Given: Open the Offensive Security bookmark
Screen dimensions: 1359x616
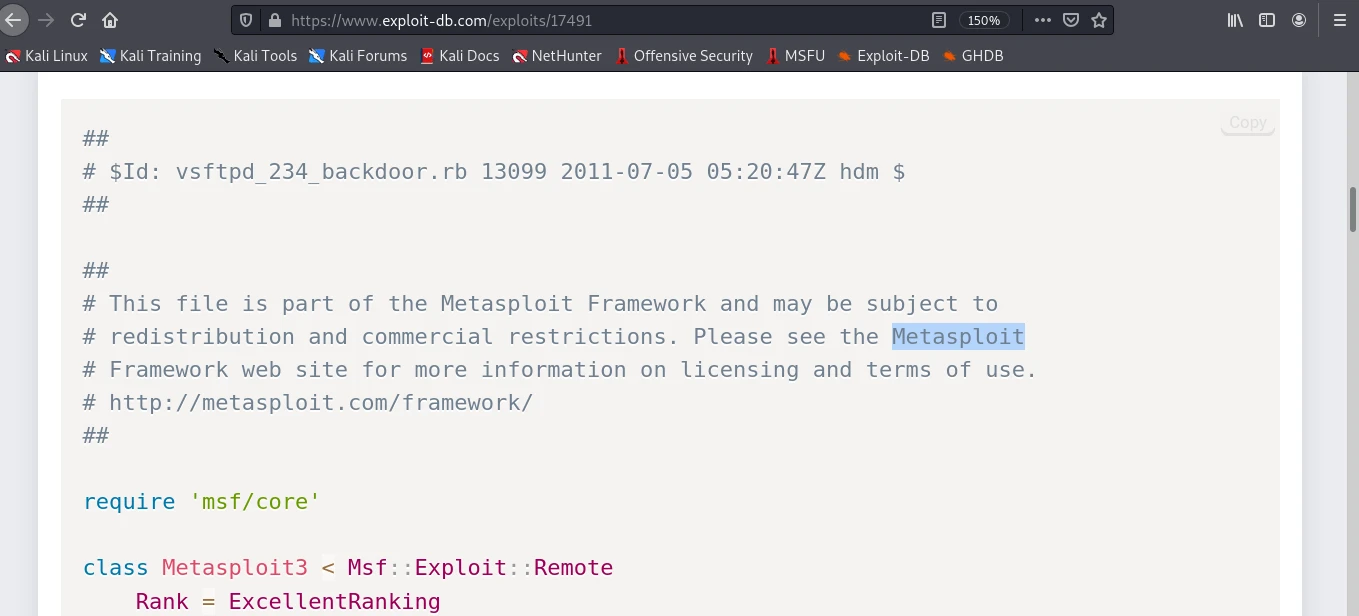Looking at the screenshot, I should (684, 56).
